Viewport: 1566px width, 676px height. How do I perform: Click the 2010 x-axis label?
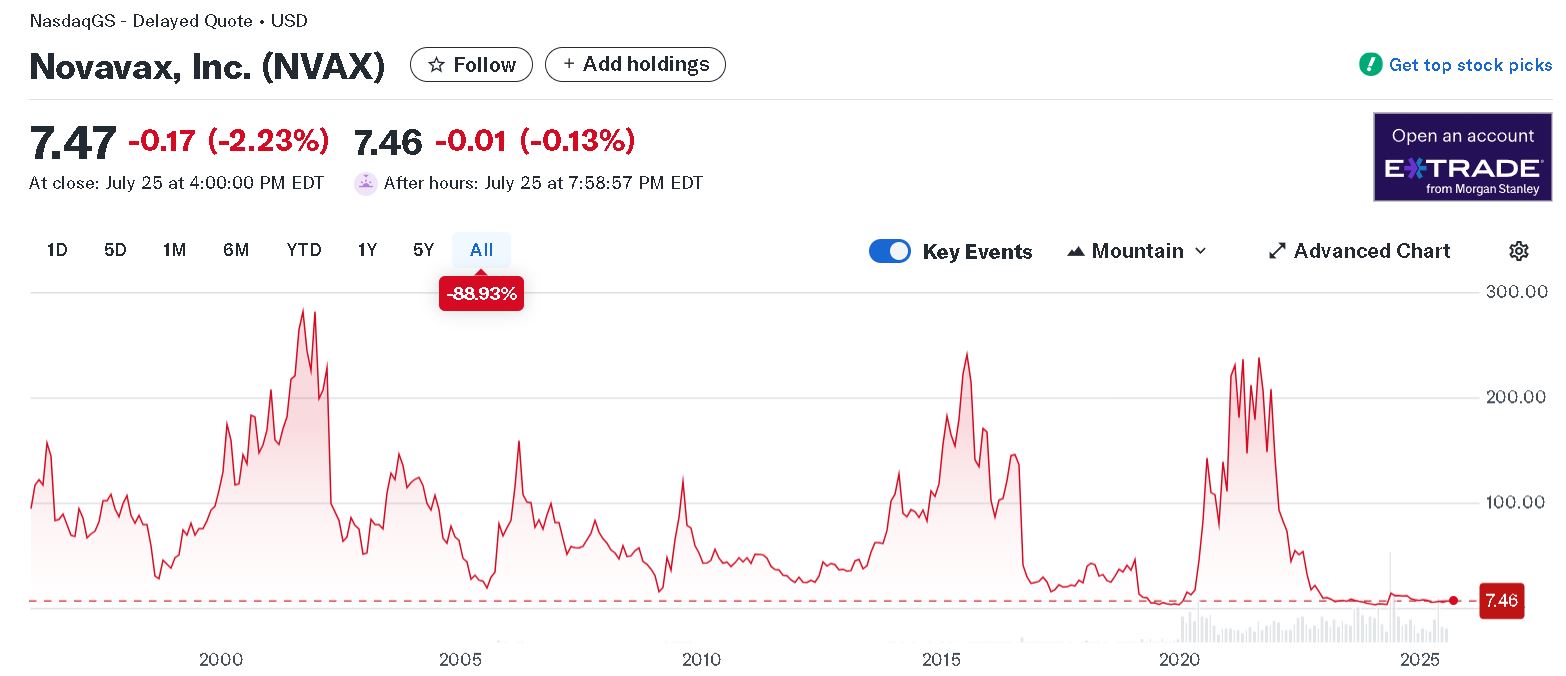[x=701, y=659]
